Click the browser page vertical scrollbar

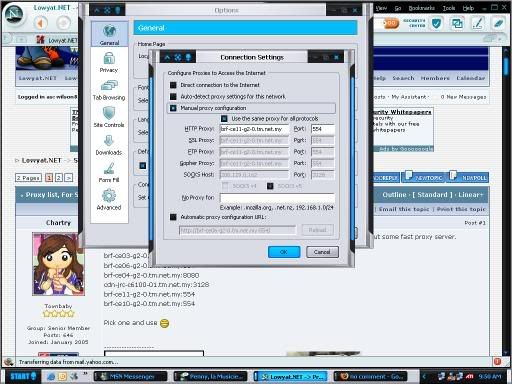click(507, 200)
